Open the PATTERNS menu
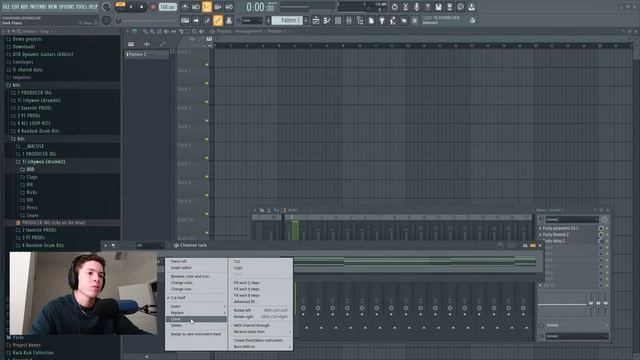This screenshot has width=640, height=360. (x=38, y=7)
